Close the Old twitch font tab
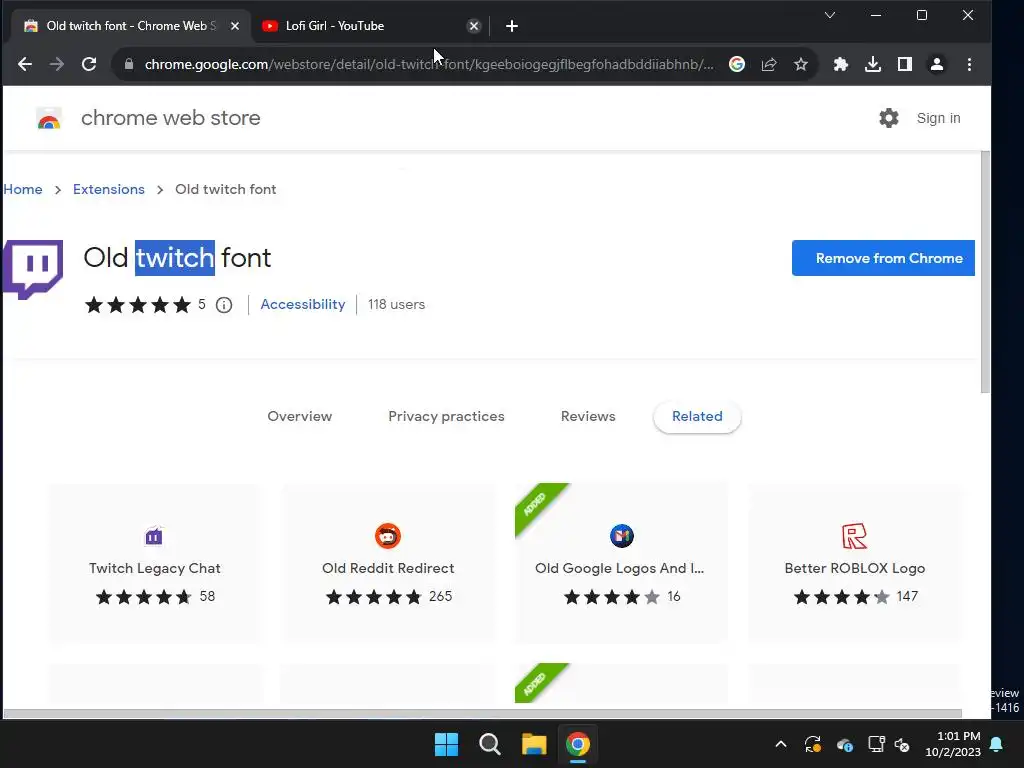 click(x=235, y=26)
